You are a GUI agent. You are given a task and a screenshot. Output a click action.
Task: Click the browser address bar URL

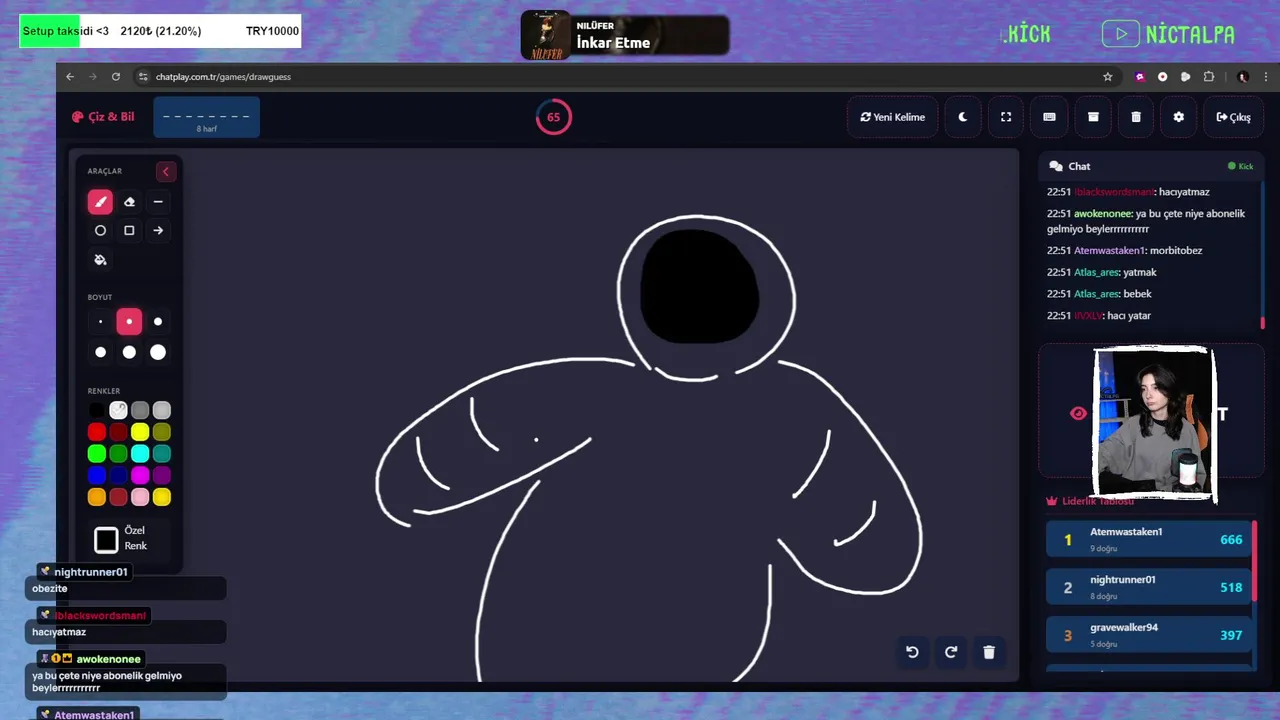pyautogui.click(x=223, y=77)
